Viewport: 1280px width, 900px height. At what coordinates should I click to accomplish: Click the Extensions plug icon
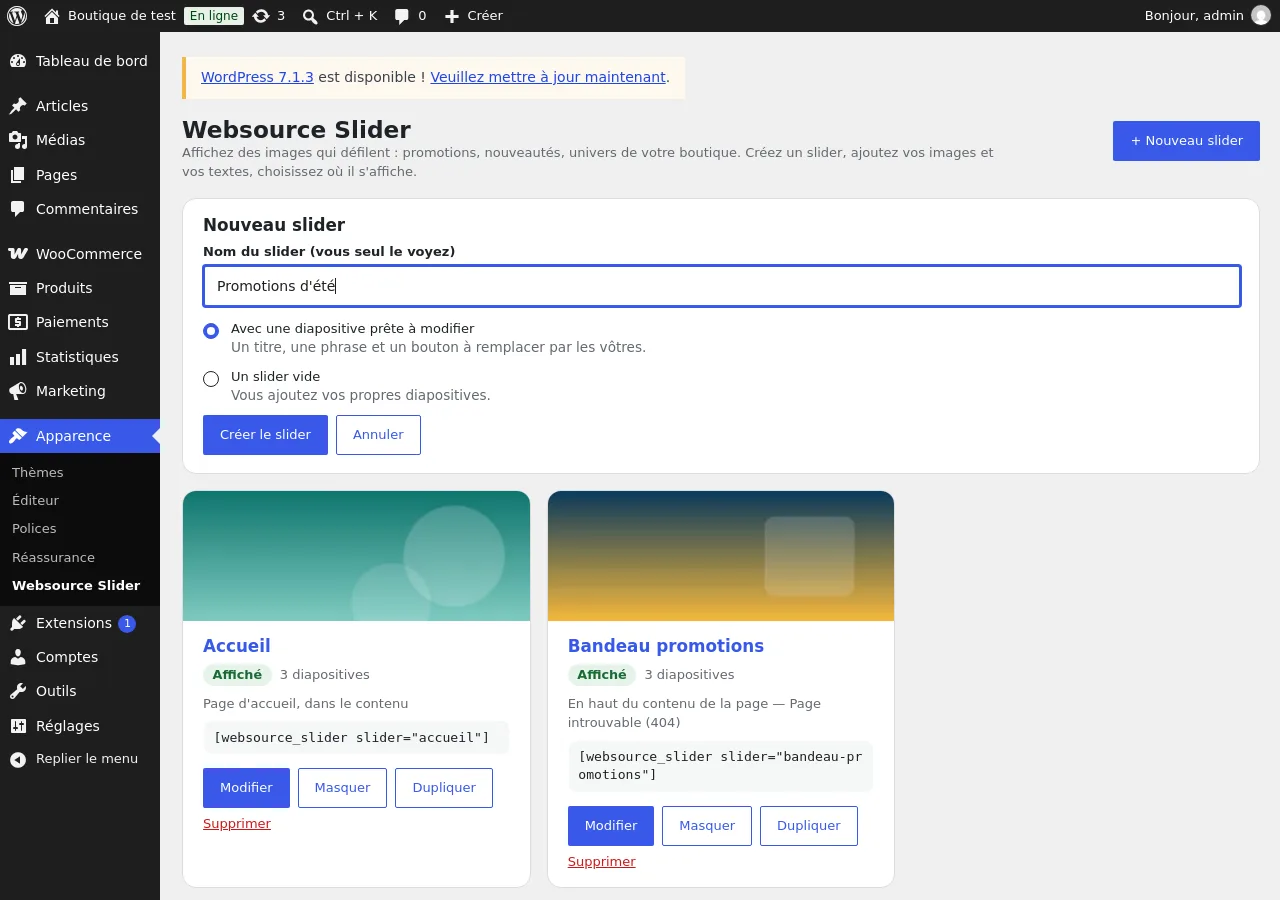[x=18, y=623]
